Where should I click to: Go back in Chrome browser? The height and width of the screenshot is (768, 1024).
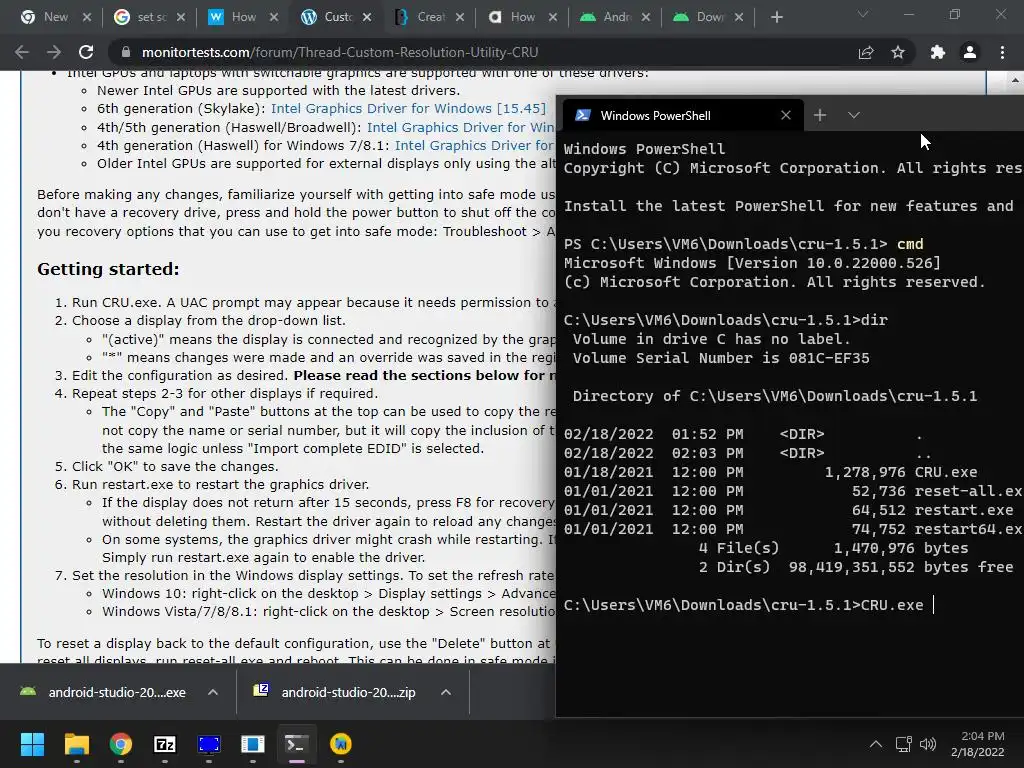(22, 52)
